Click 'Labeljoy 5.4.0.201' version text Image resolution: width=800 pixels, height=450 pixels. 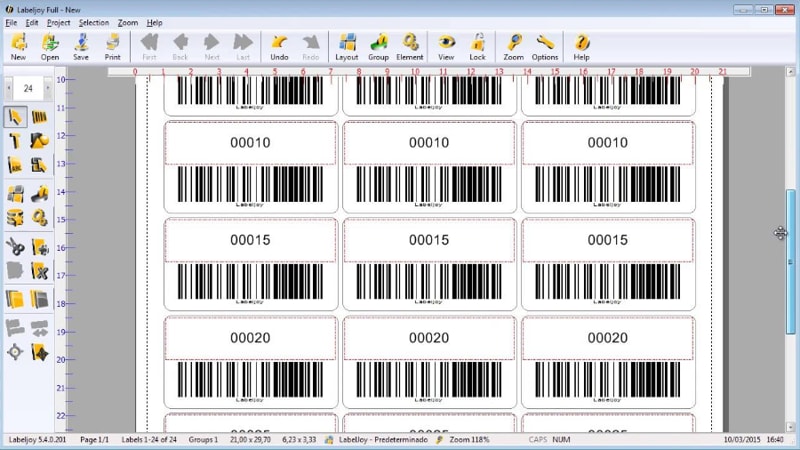click(37, 439)
